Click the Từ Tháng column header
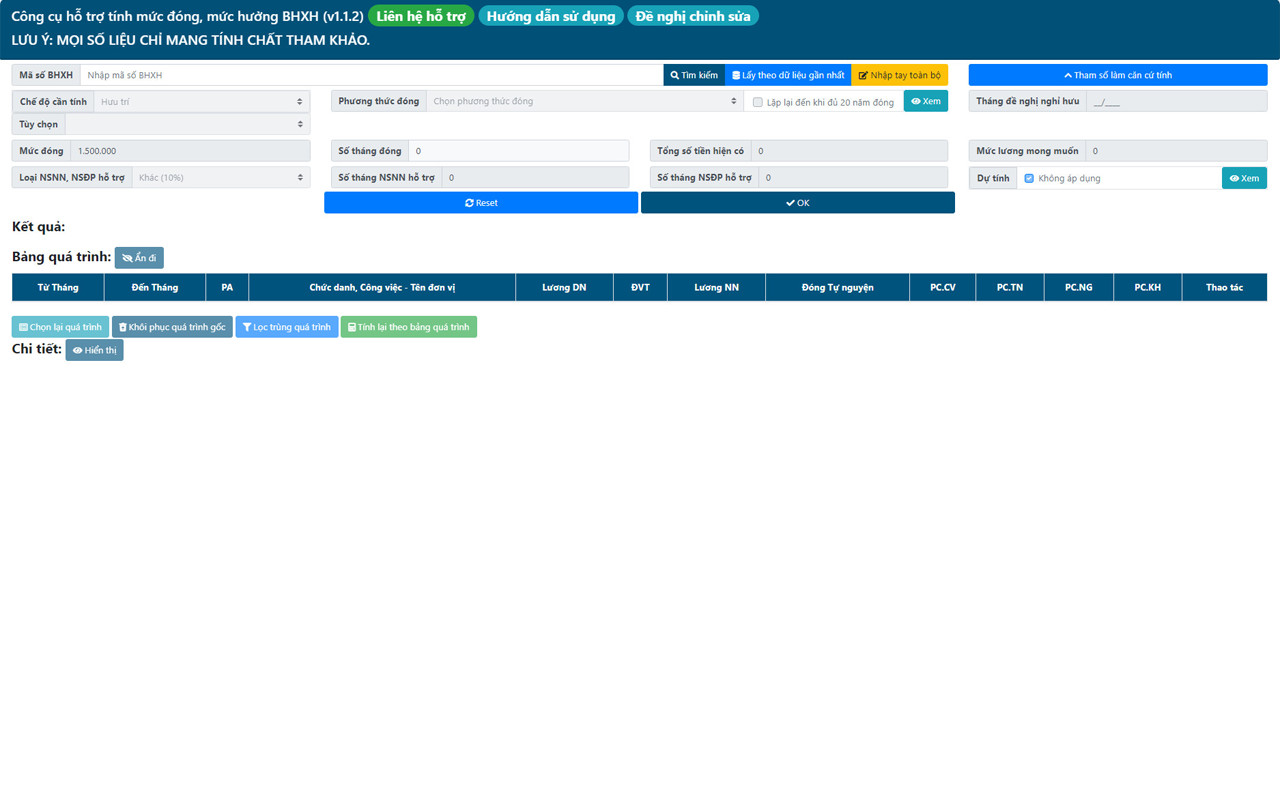This screenshot has height=800, width=1280. point(58,287)
